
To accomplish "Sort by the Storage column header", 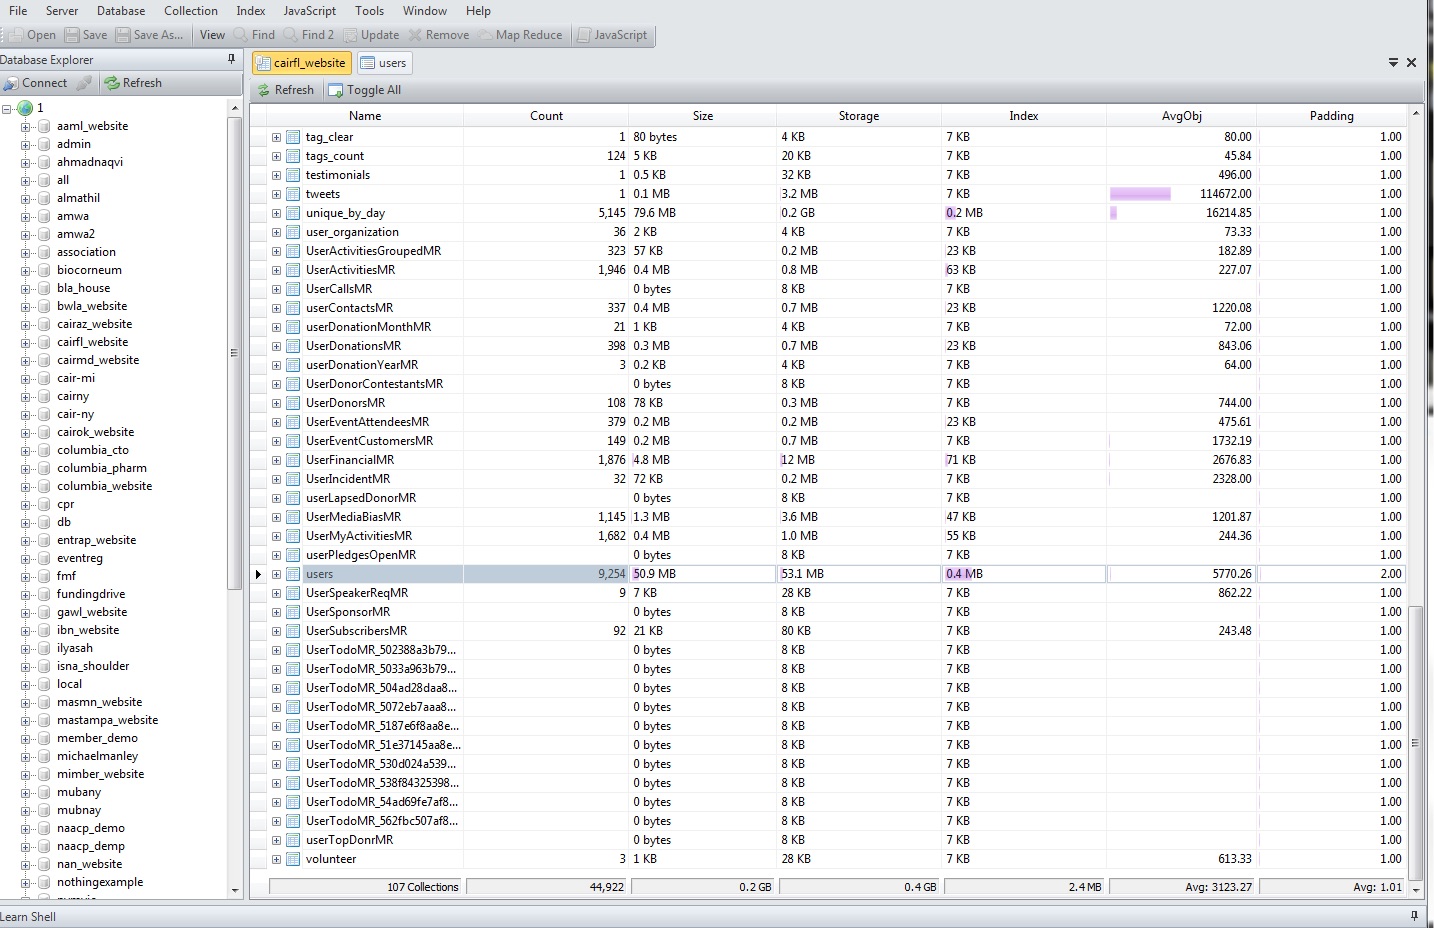I will 858,116.
